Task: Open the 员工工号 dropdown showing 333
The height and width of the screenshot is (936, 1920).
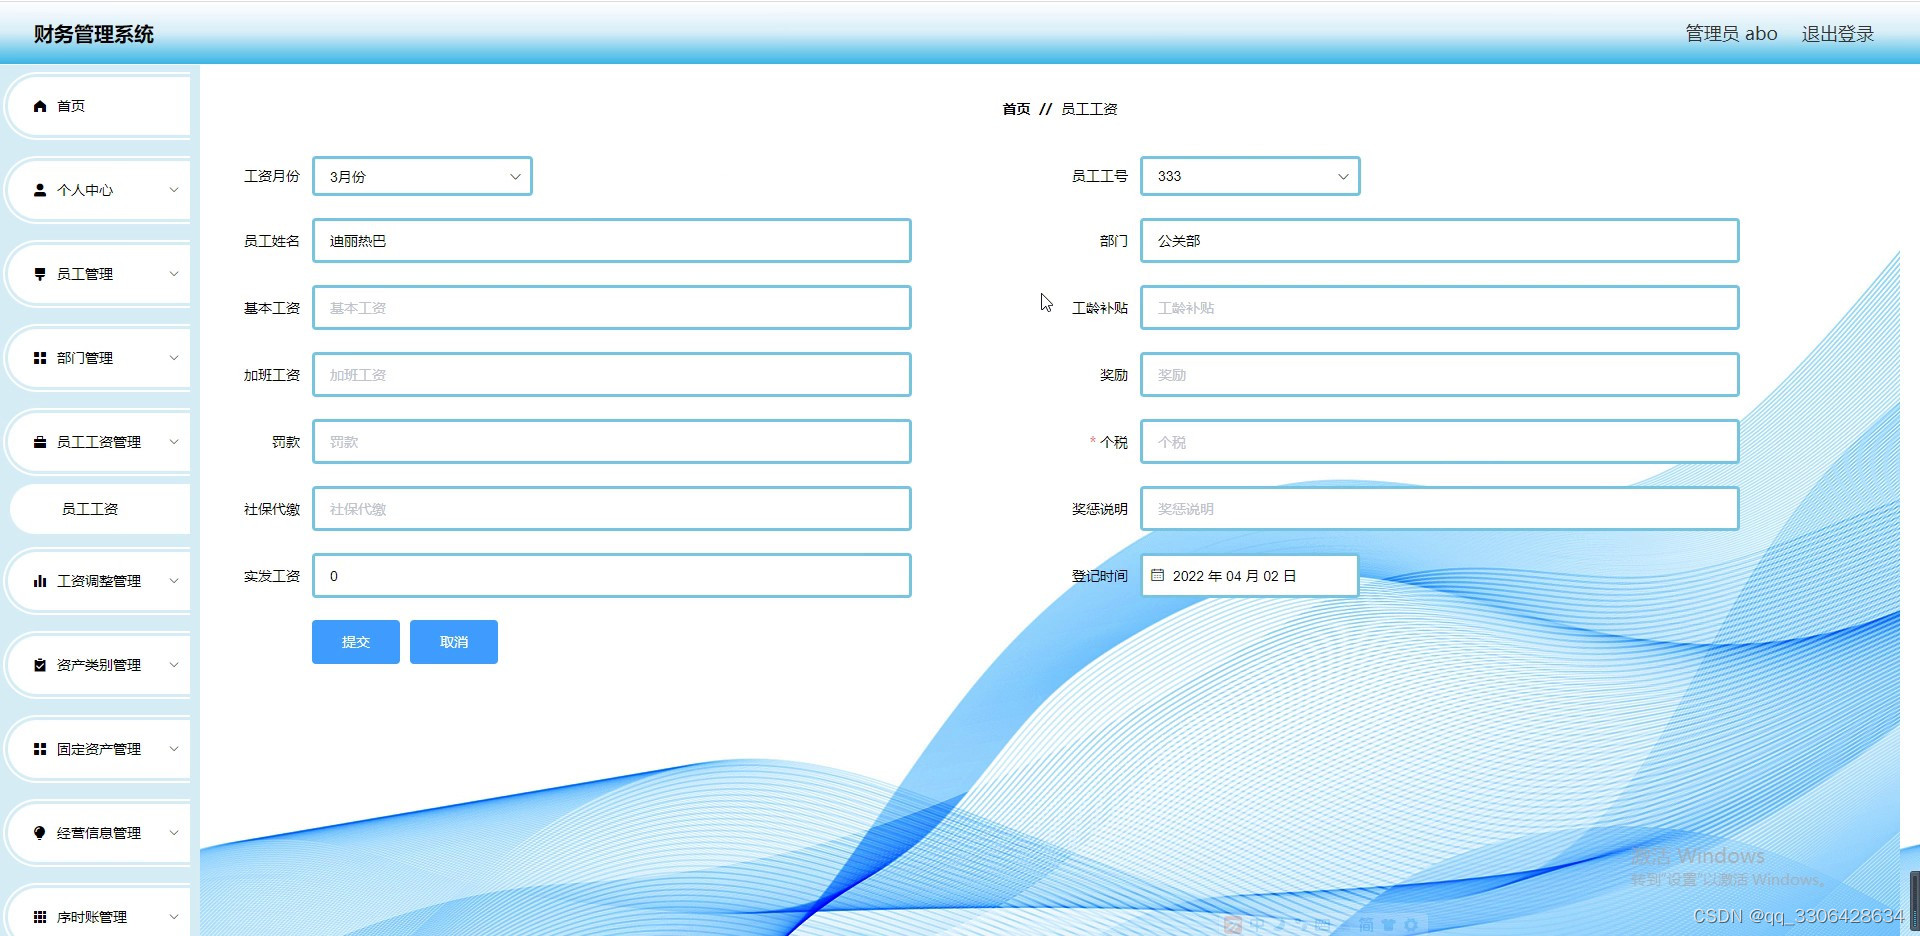Action: 1250,176
